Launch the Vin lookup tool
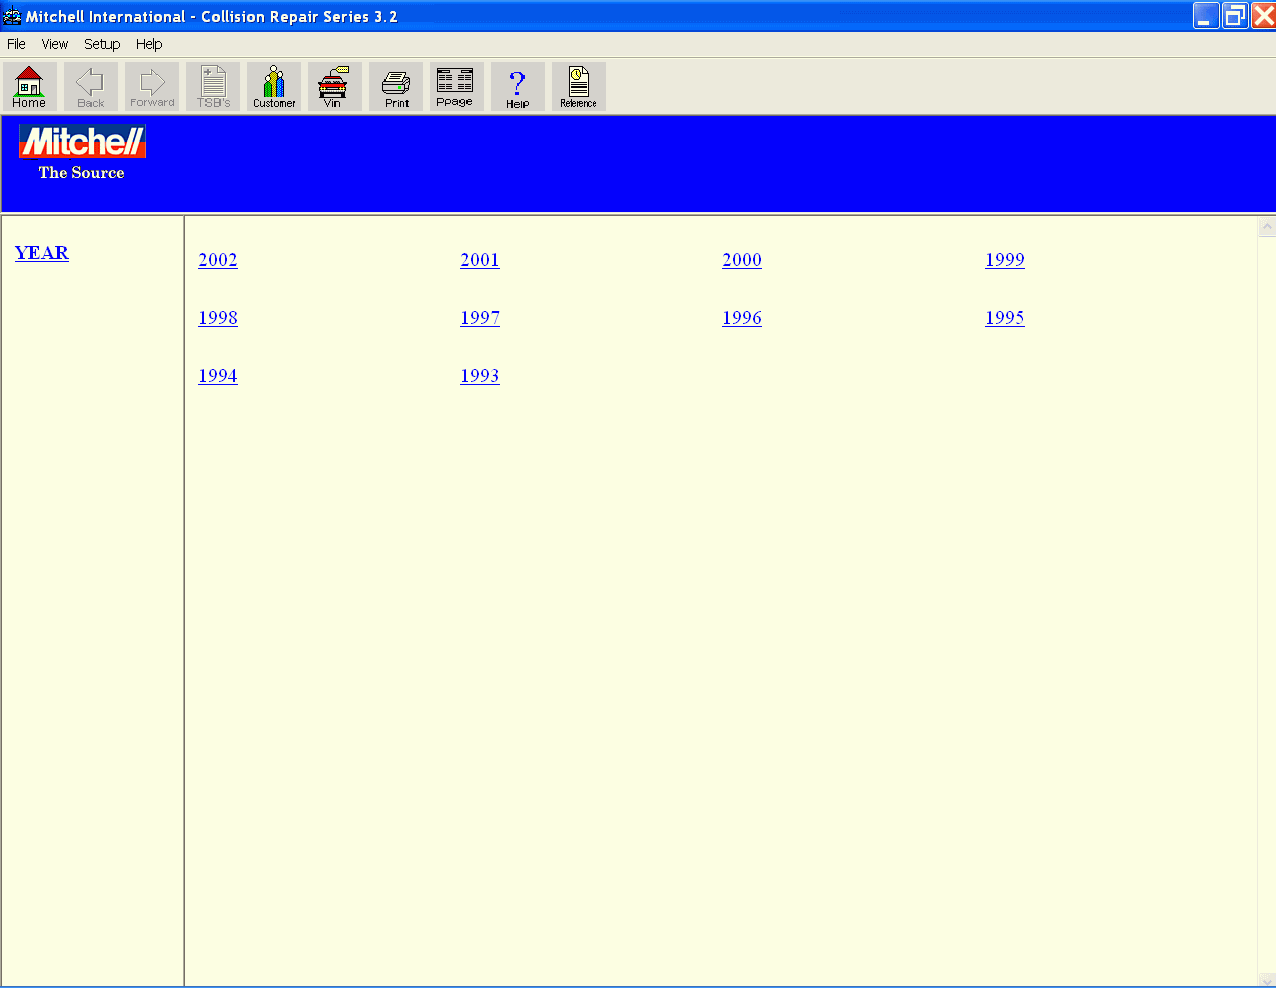This screenshot has height=988, width=1276. [334, 87]
